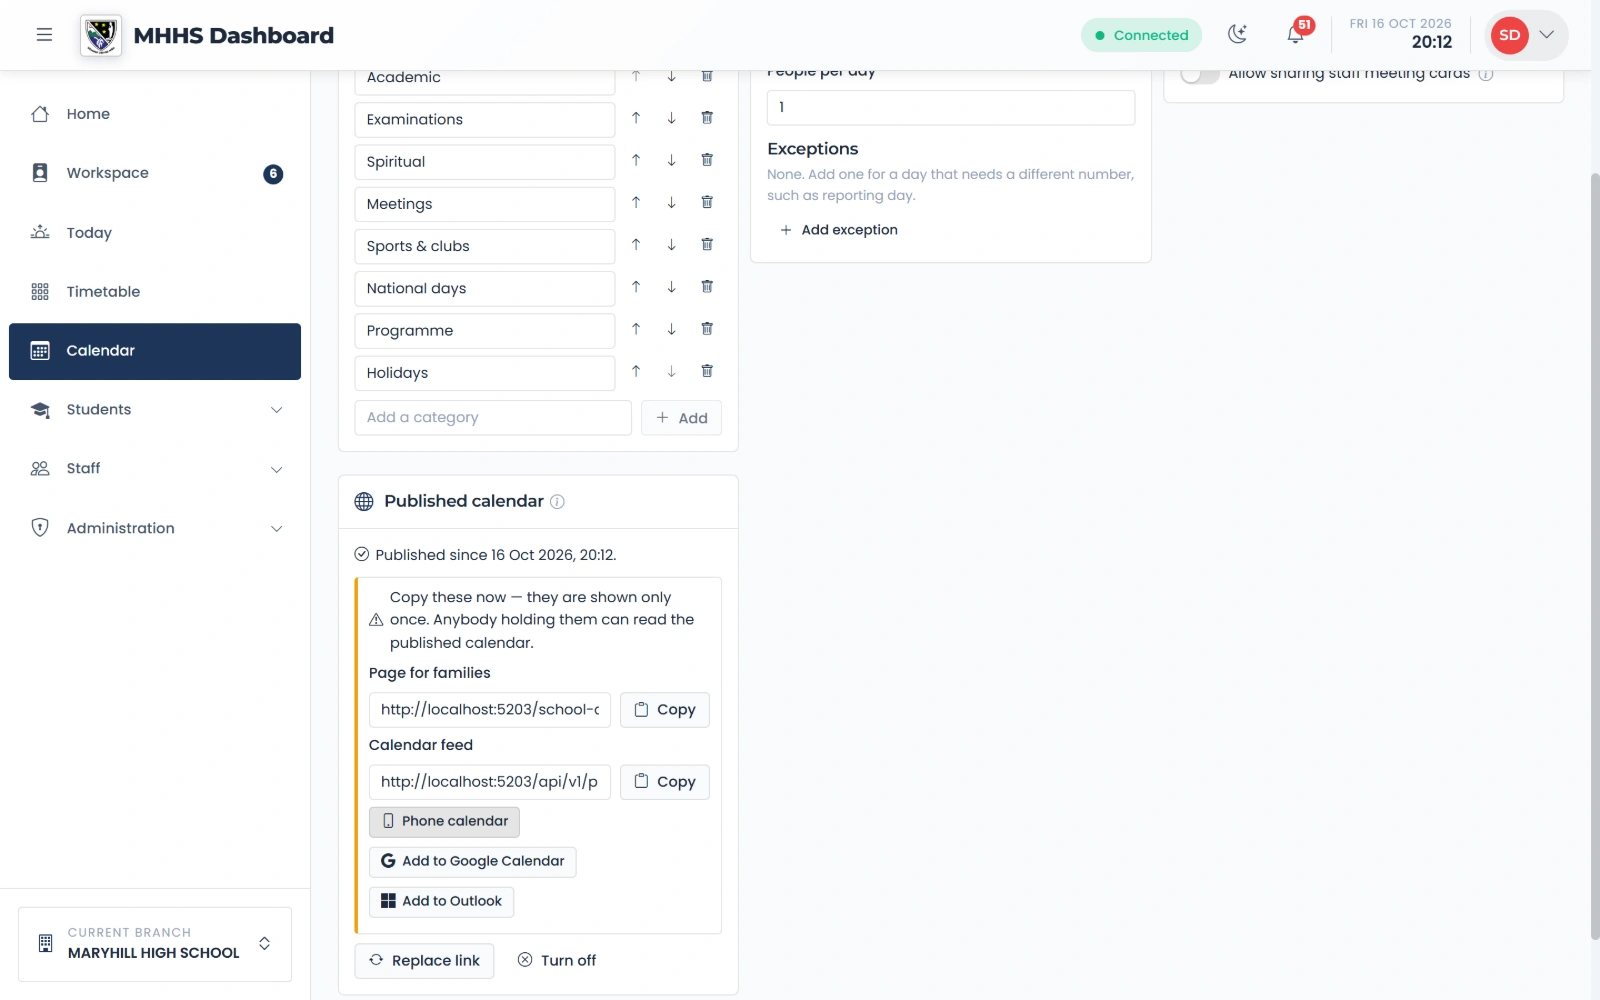Click the Add category button

[681, 418]
